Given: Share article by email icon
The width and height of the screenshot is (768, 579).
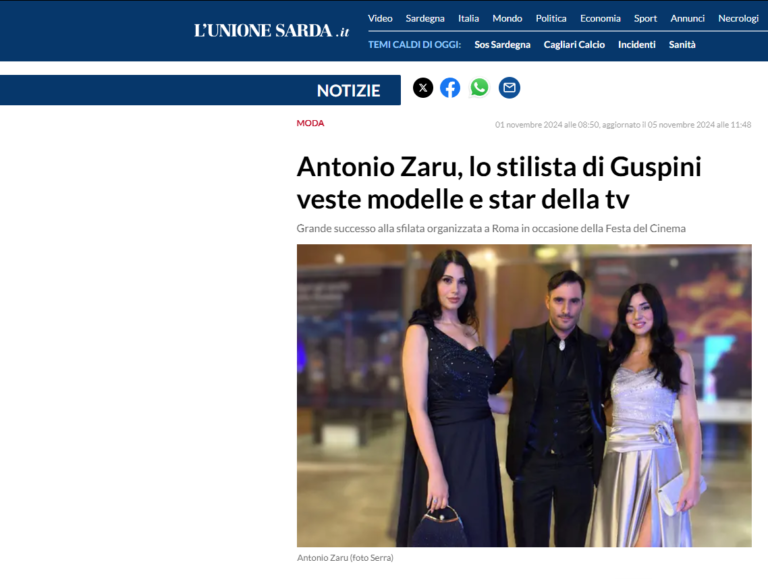Looking at the screenshot, I should [509, 88].
